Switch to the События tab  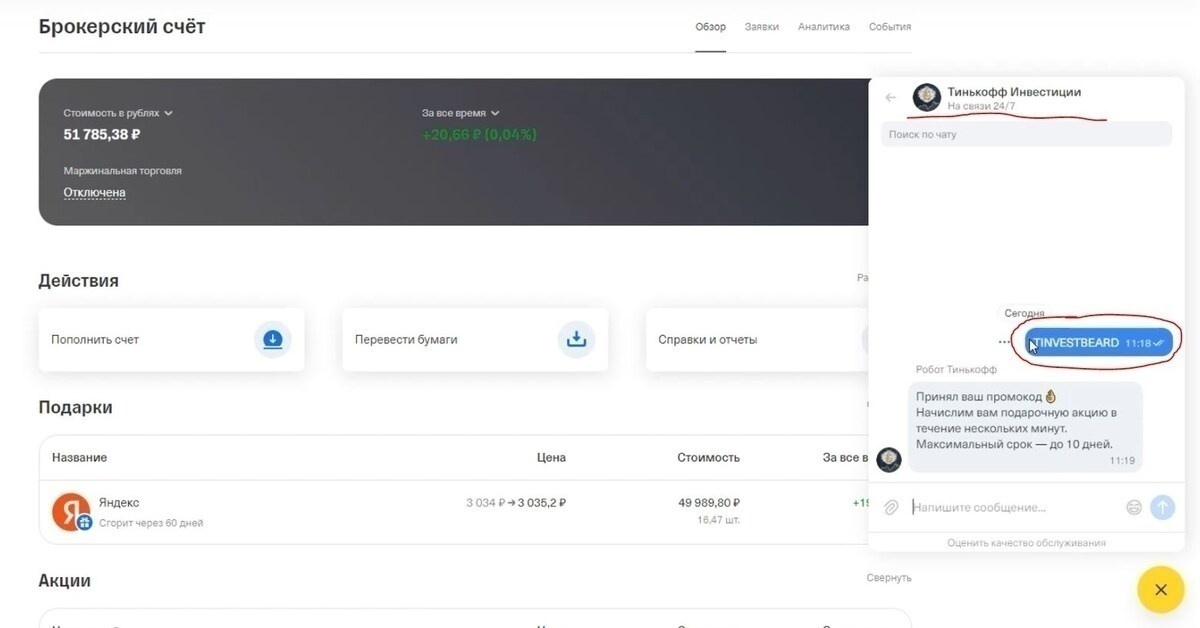pyautogui.click(x=890, y=27)
